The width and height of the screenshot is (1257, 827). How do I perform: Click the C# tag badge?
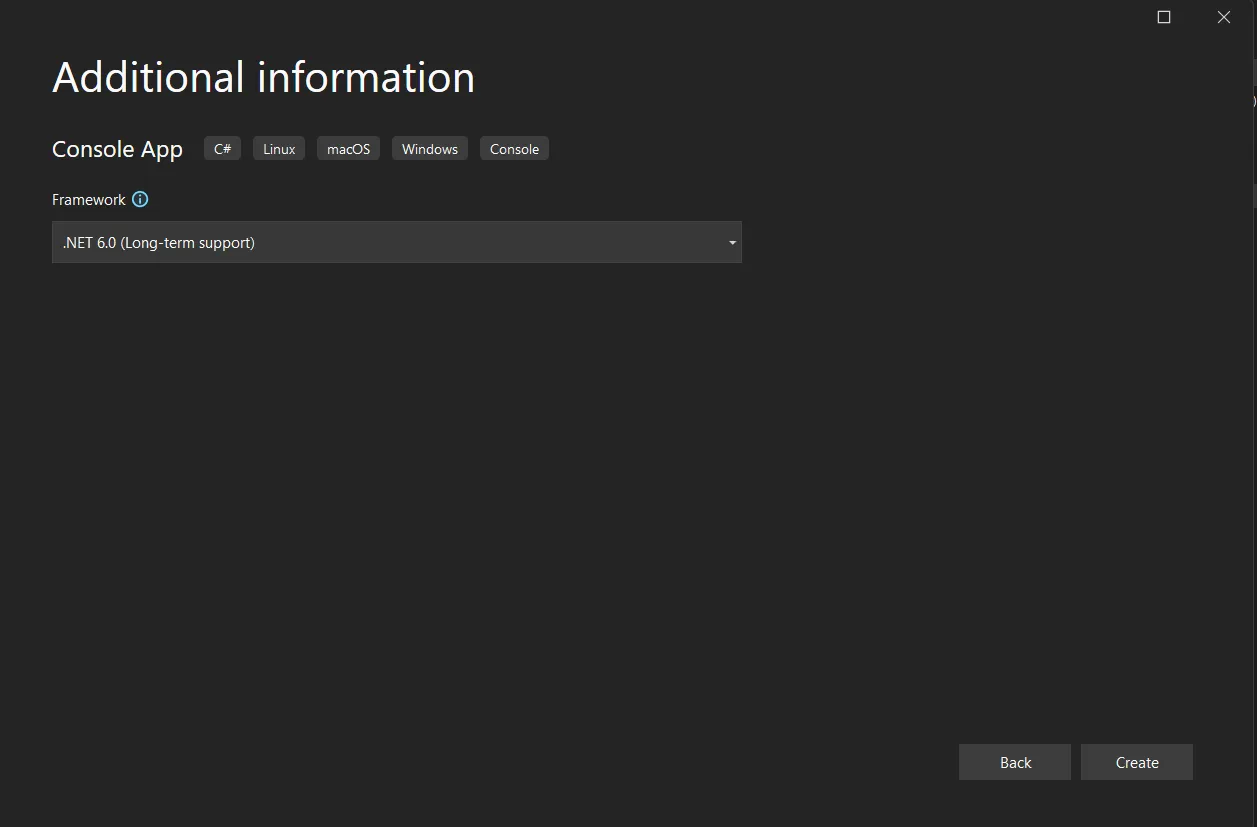click(222, 149)
